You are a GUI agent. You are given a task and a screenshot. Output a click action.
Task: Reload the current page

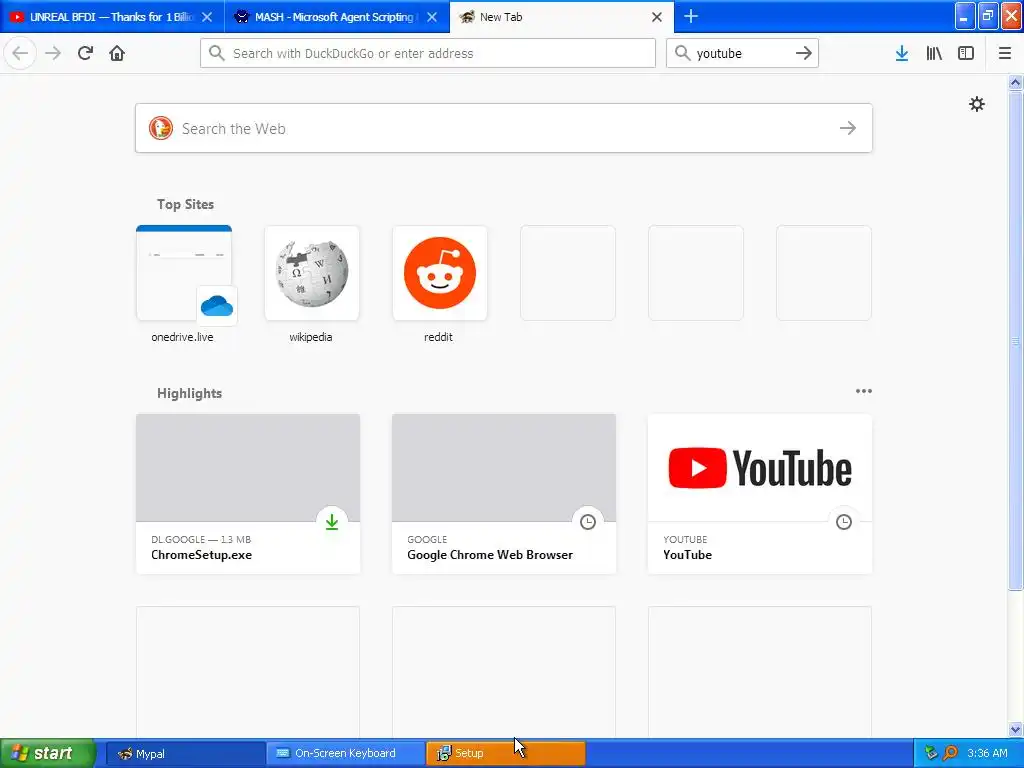(x=85, y=53)
